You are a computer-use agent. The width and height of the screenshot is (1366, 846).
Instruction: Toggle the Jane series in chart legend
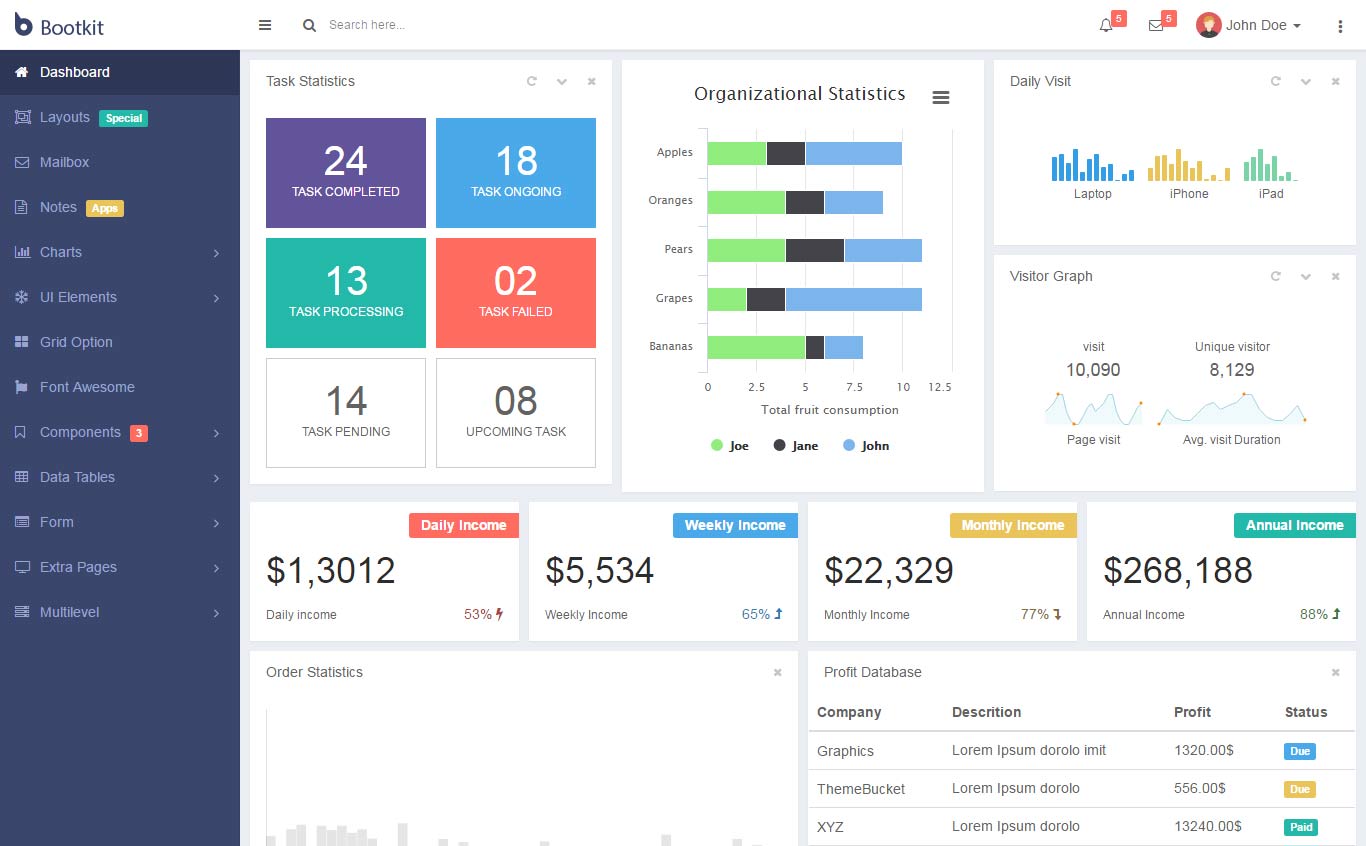click(x=796, y=446)
